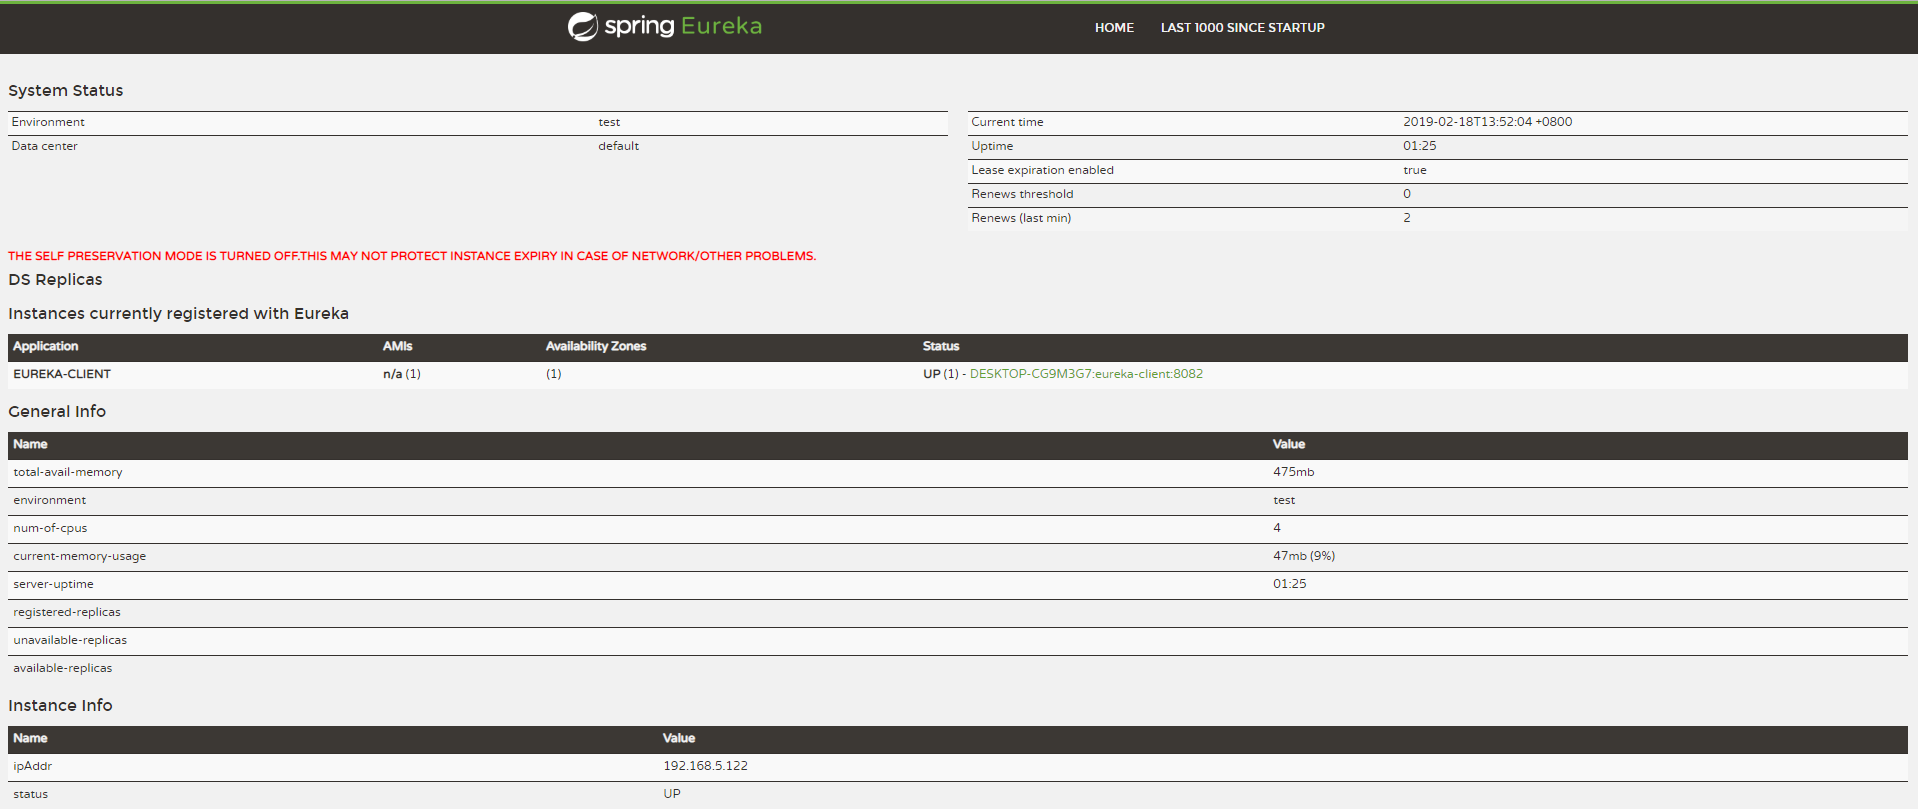Click the Environment label in System Status
1918x809 pixels.
click(x=48, y=122)
